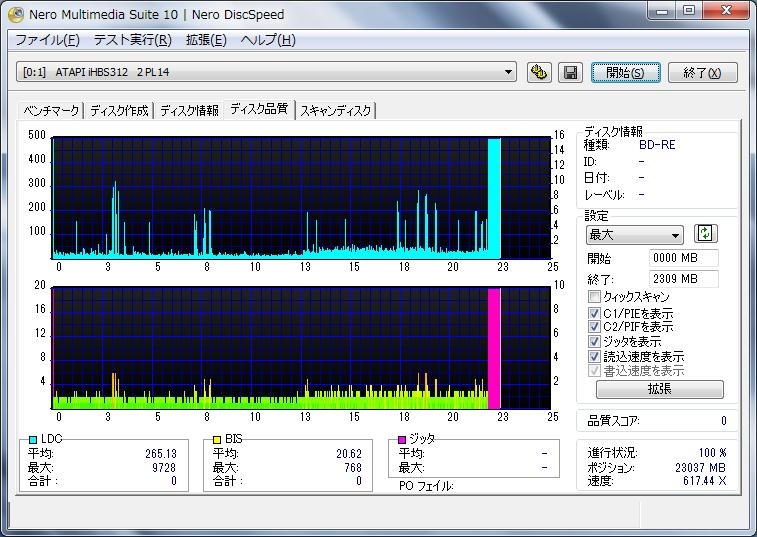The image size is (757, 537).
Task: Enable the クイックスキャン checkbox
Action: [594, 297]
